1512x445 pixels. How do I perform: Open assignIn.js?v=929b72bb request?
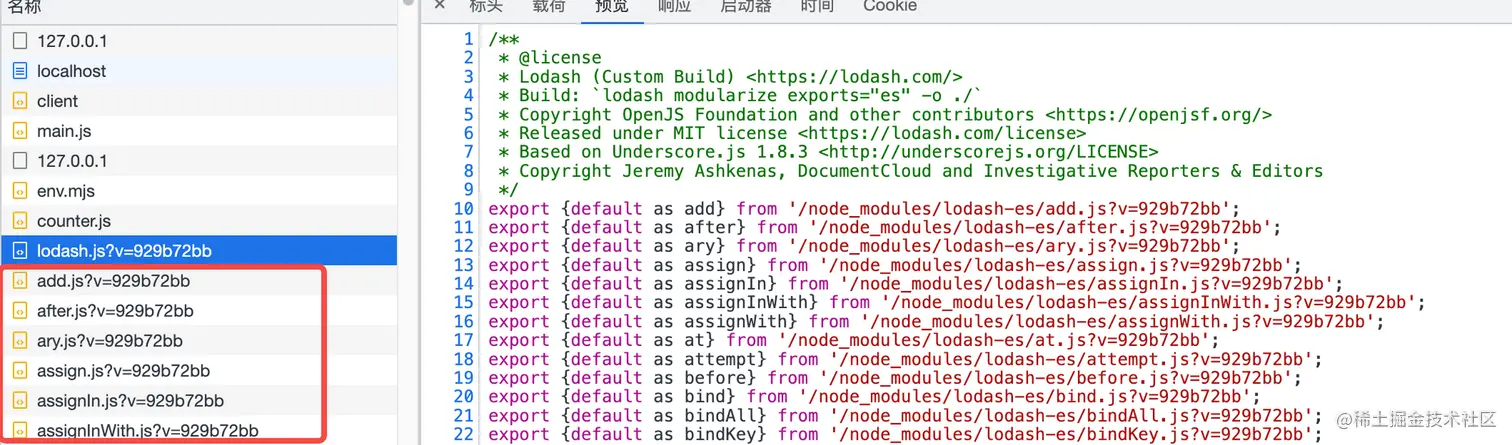pos(198,401)
